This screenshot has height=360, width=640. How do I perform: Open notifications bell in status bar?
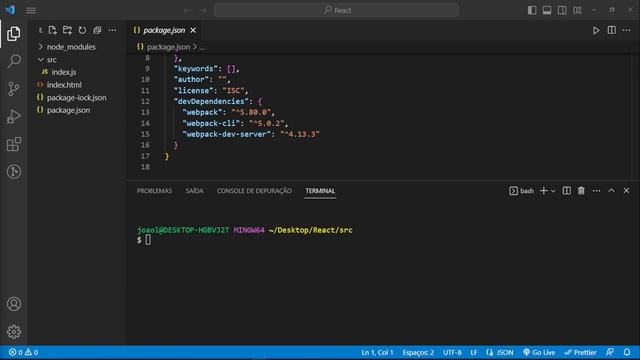(x=627, y=352)
